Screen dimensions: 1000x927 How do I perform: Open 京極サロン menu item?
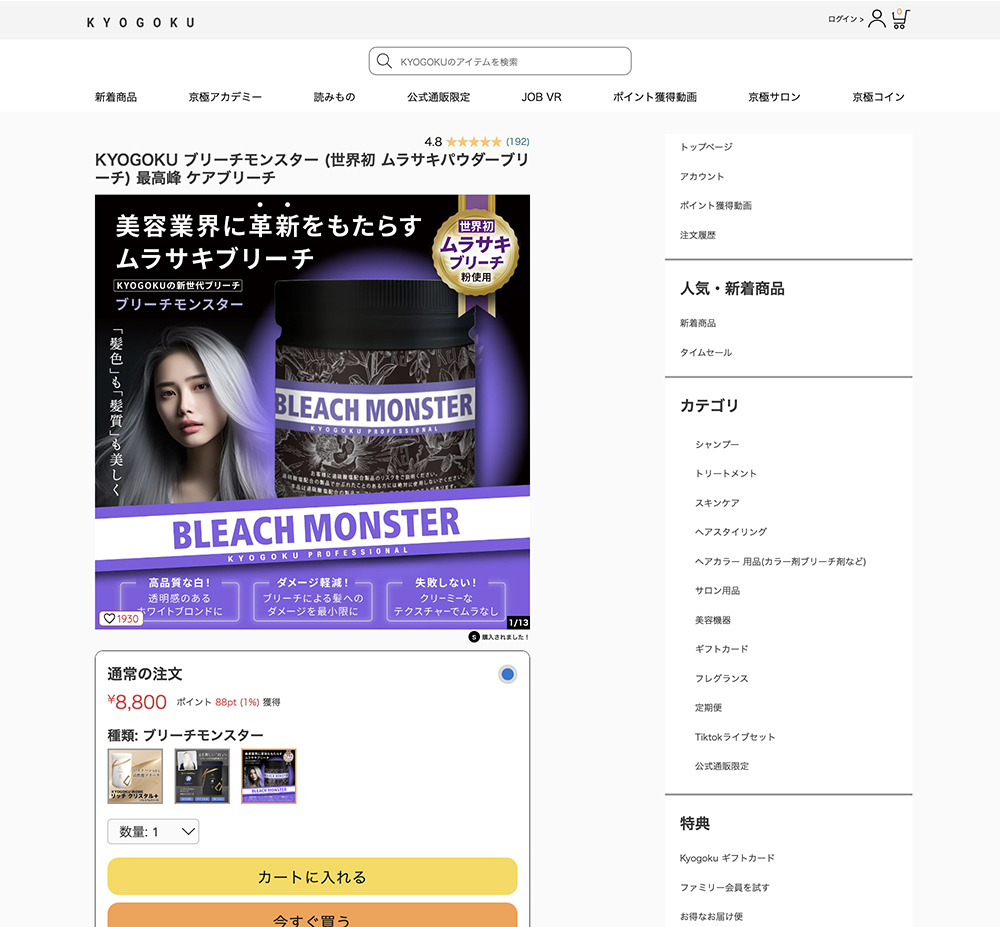pyautogui.click(x=774, y=97)
